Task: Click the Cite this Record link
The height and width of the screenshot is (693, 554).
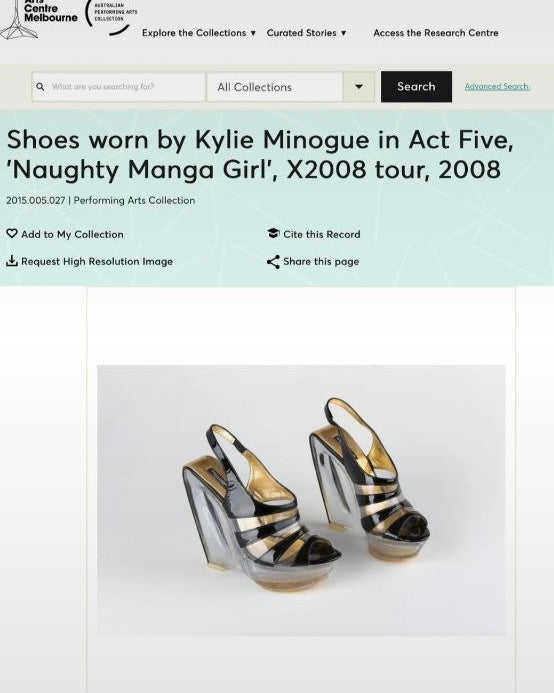Action: (x=321, y=234)
